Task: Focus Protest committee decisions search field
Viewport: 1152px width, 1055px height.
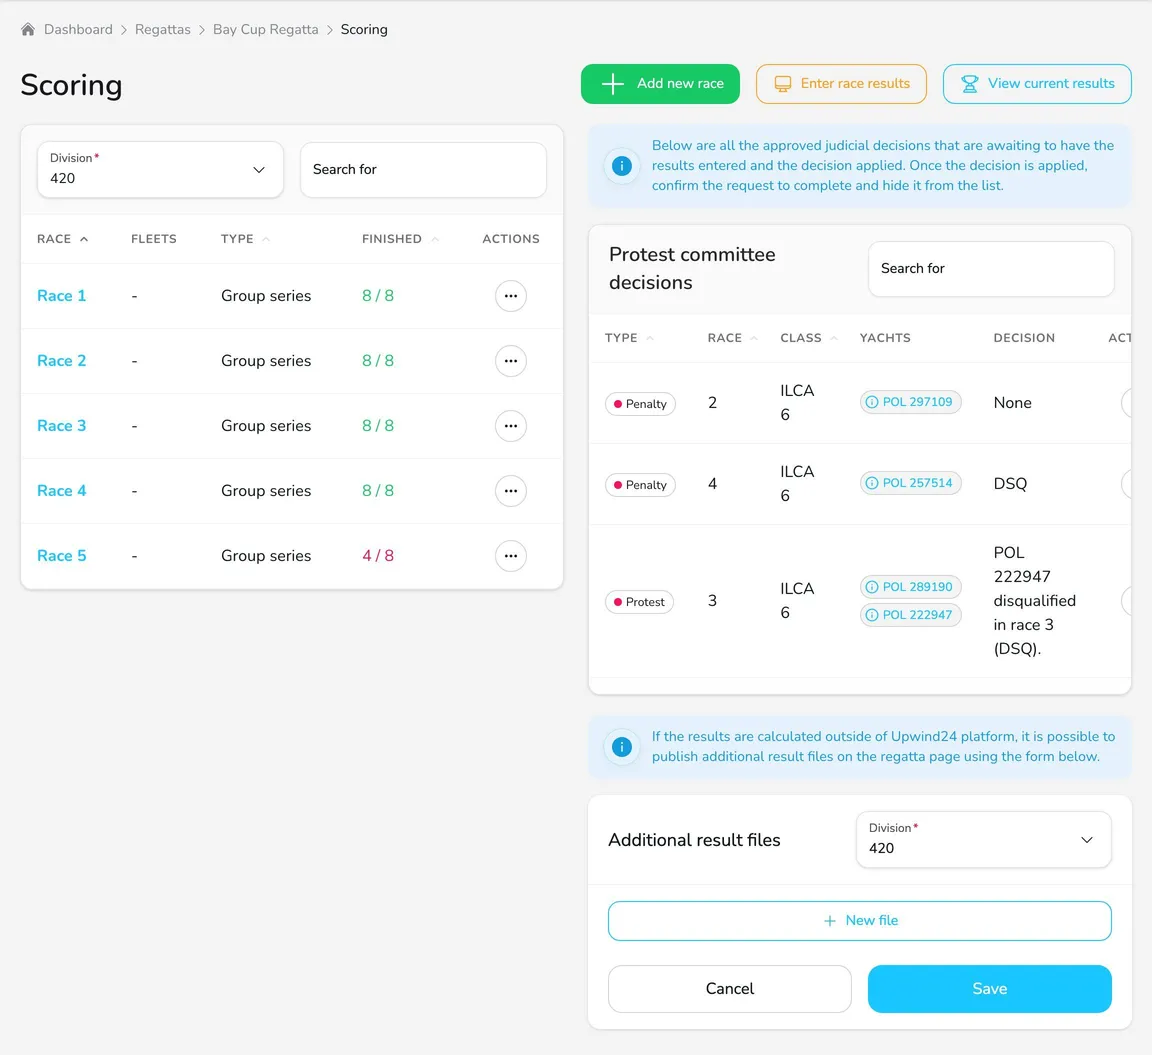Action: [x=991, y=269]
